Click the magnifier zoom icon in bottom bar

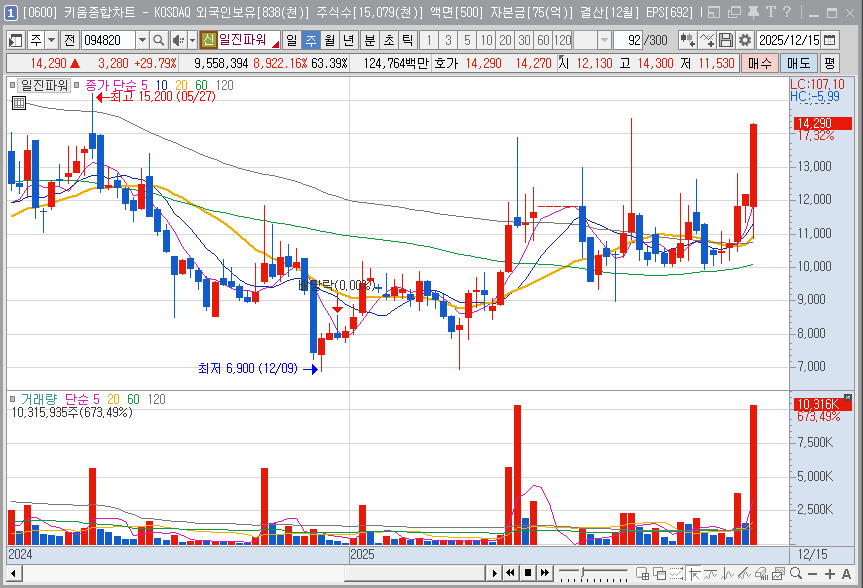[796, 574]
